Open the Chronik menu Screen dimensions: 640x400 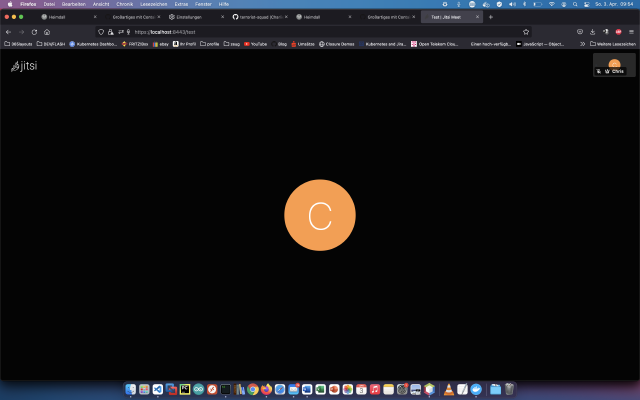tap(124, 4)
